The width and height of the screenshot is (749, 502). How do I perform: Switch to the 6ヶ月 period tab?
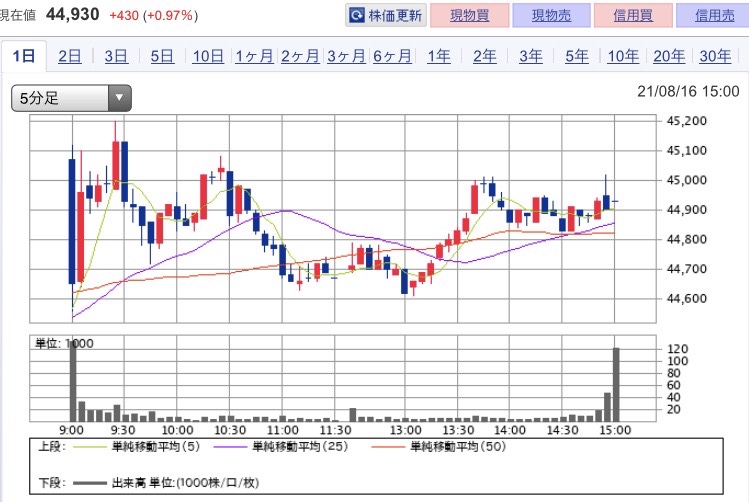click(392, 56)
